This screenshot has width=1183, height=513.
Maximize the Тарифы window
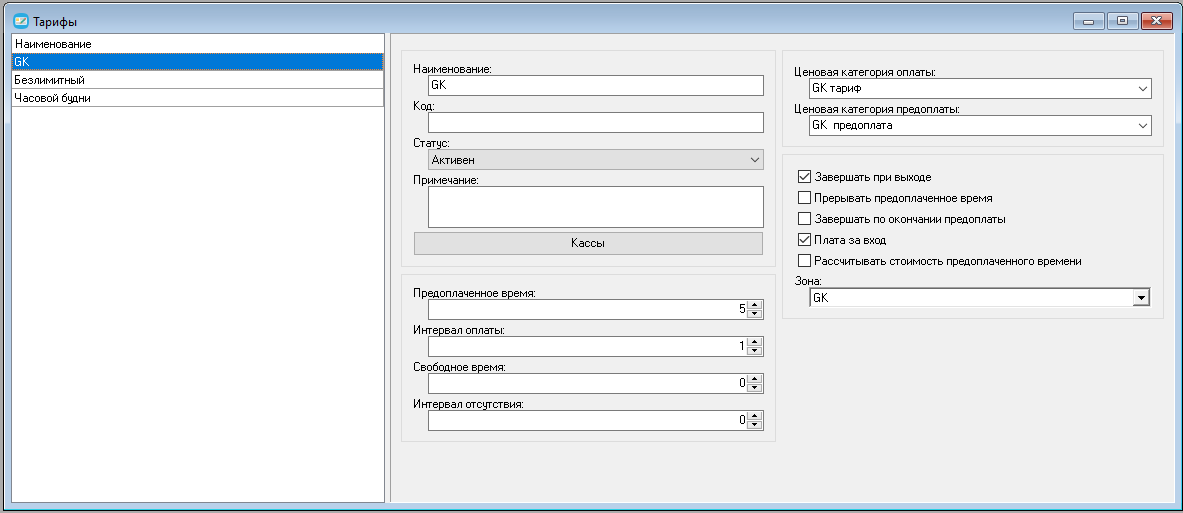pyautogui.click(x=1123, y=21)
